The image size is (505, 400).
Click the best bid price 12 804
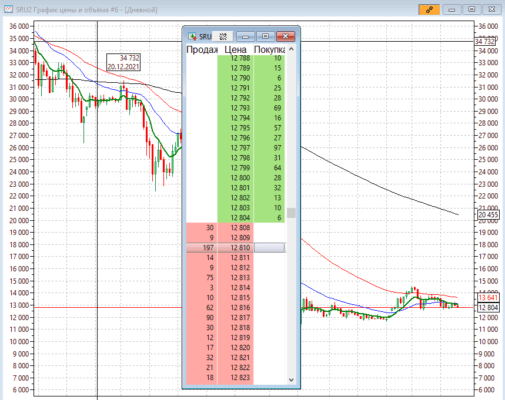(x=240, y=218)
